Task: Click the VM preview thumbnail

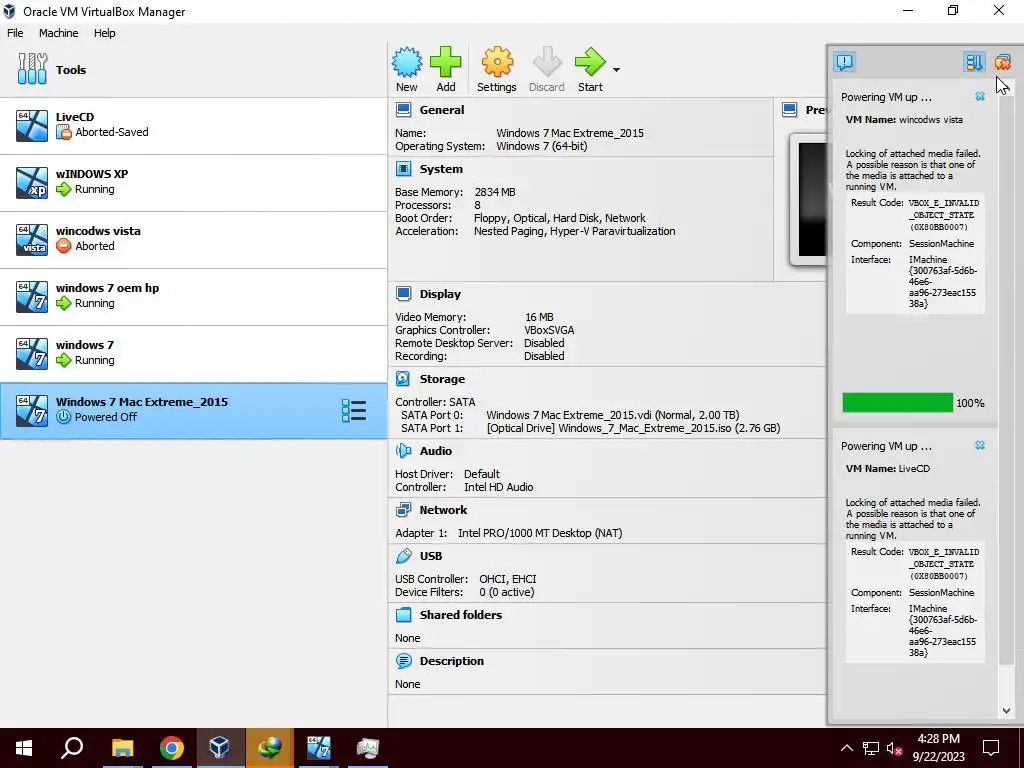Action: [x=810, y=200]
